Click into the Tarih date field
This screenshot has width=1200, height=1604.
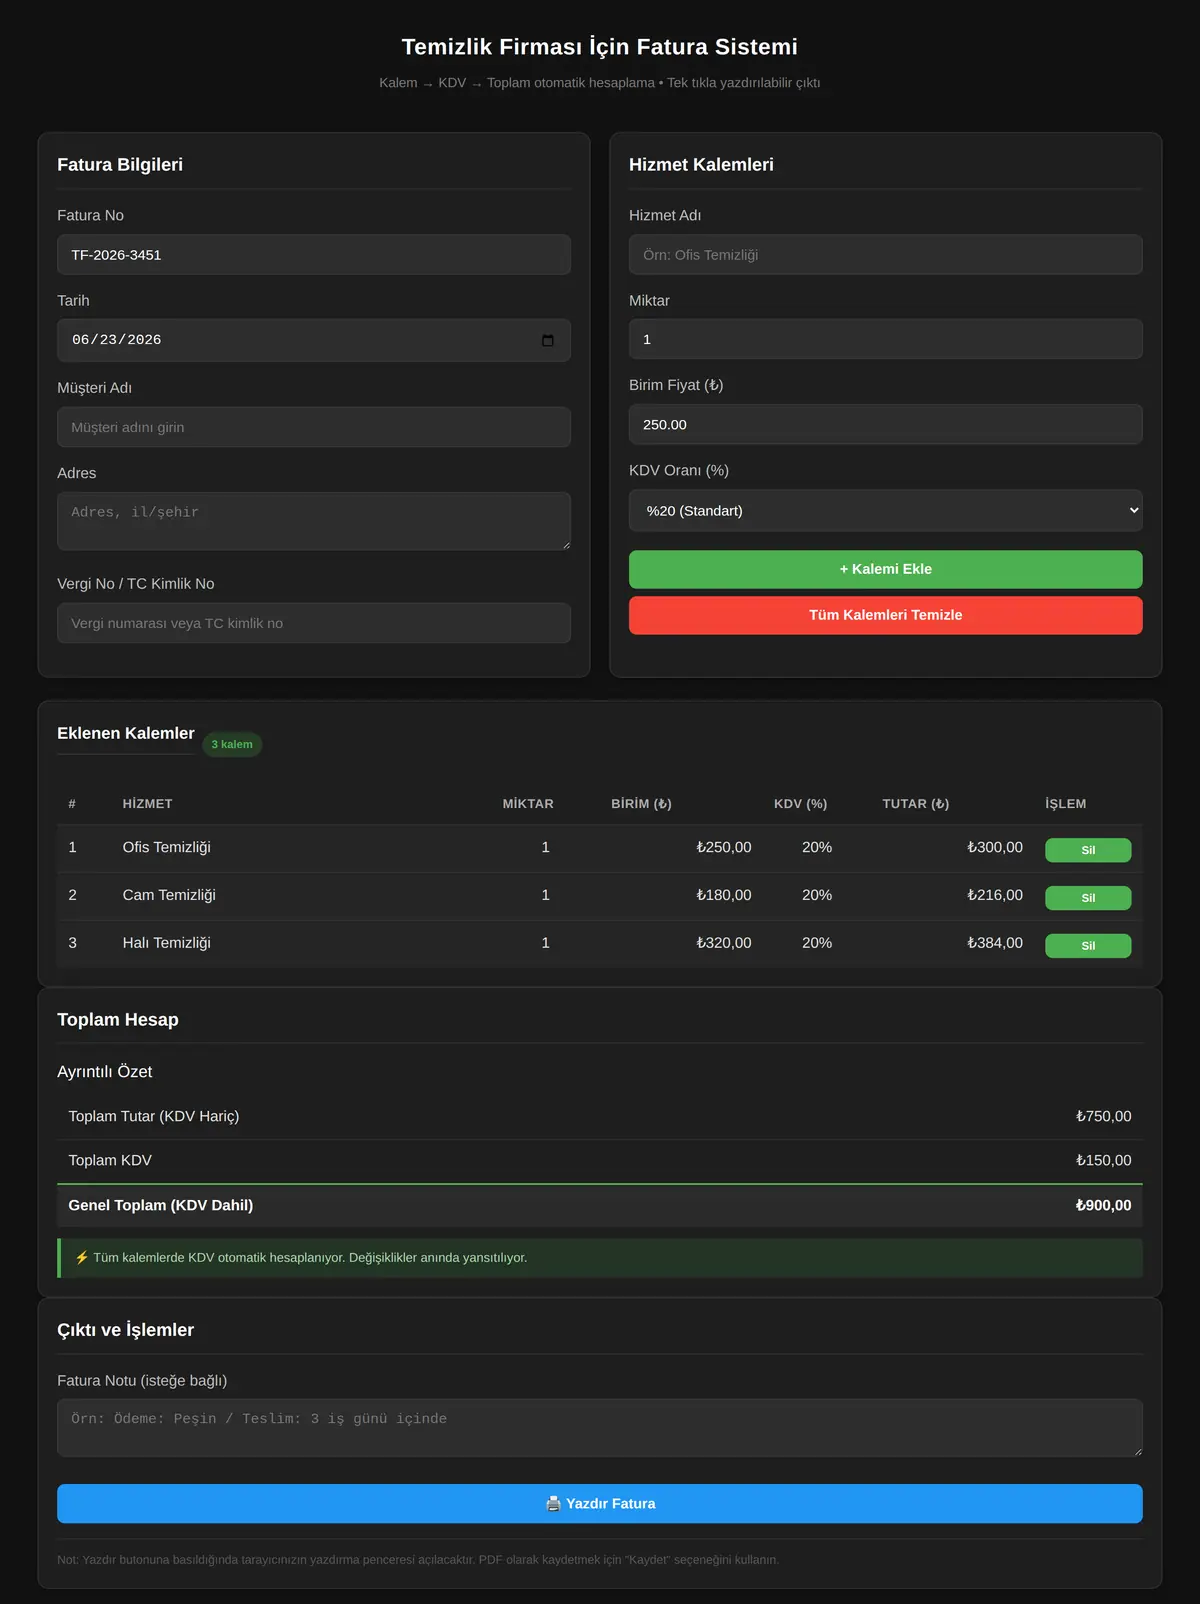point(314,340)
